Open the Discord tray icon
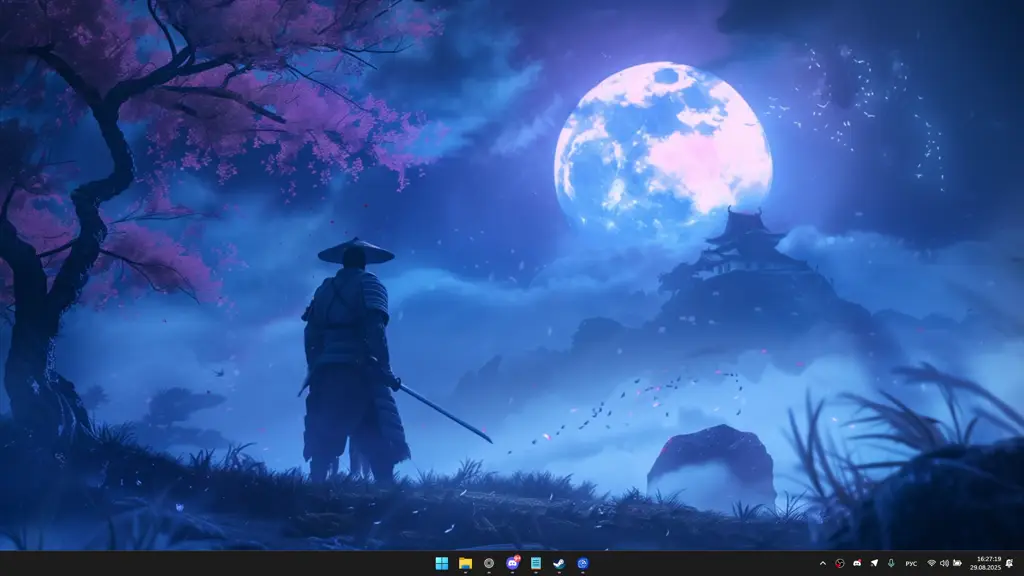 [x=857, y=563]
